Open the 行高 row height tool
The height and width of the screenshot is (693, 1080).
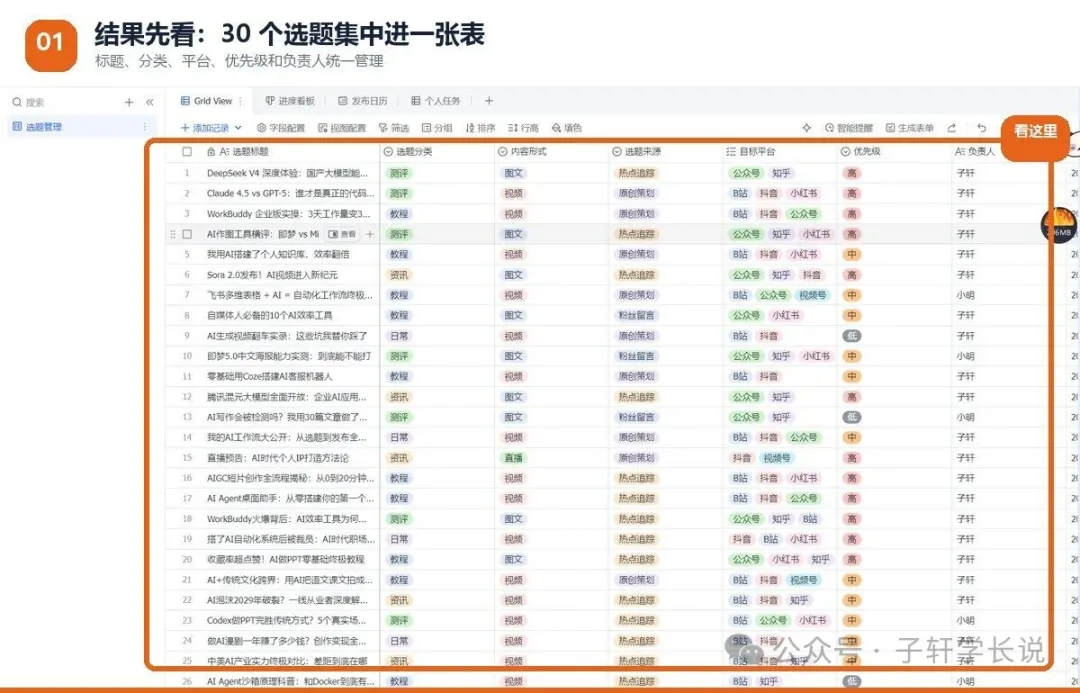(x=523, y=127)
